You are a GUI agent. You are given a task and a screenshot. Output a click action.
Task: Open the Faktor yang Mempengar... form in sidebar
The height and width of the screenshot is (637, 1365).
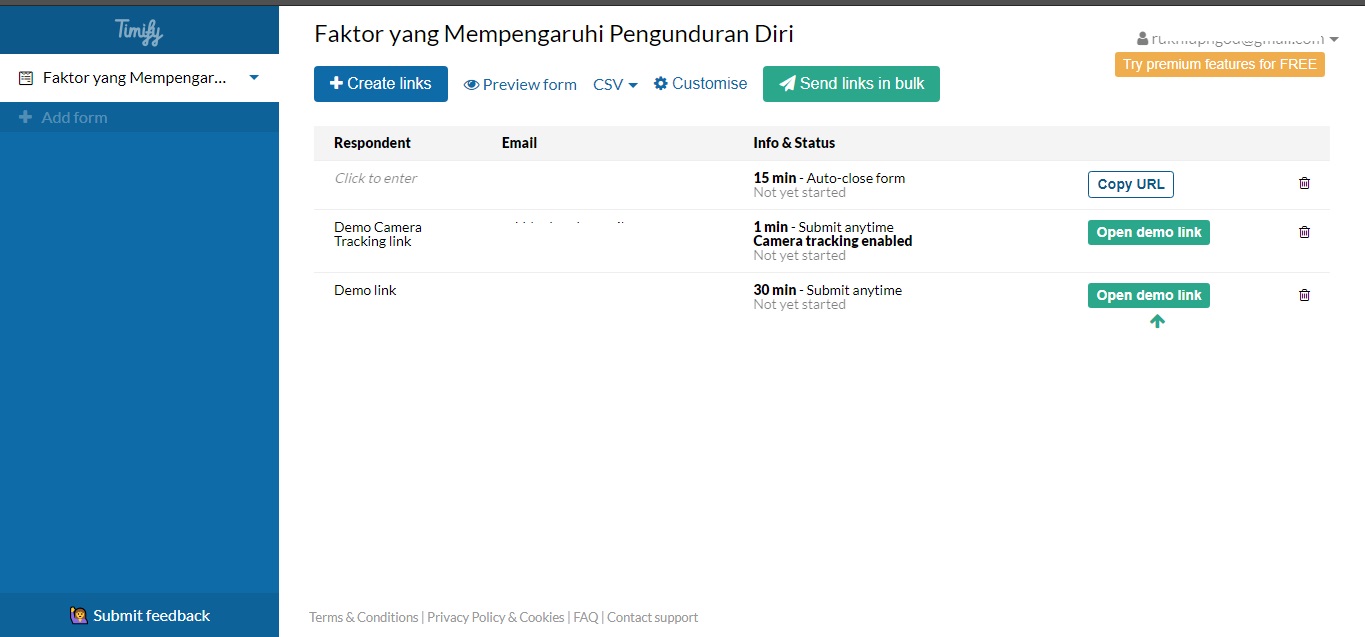coord(135,77)
